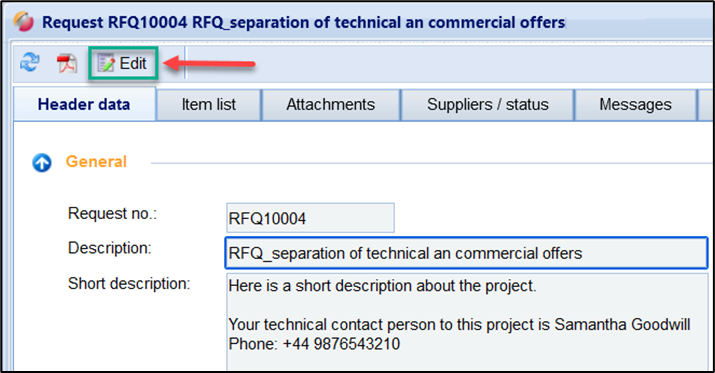
Task: Click the Edit pencil icon
Action: 106,63
